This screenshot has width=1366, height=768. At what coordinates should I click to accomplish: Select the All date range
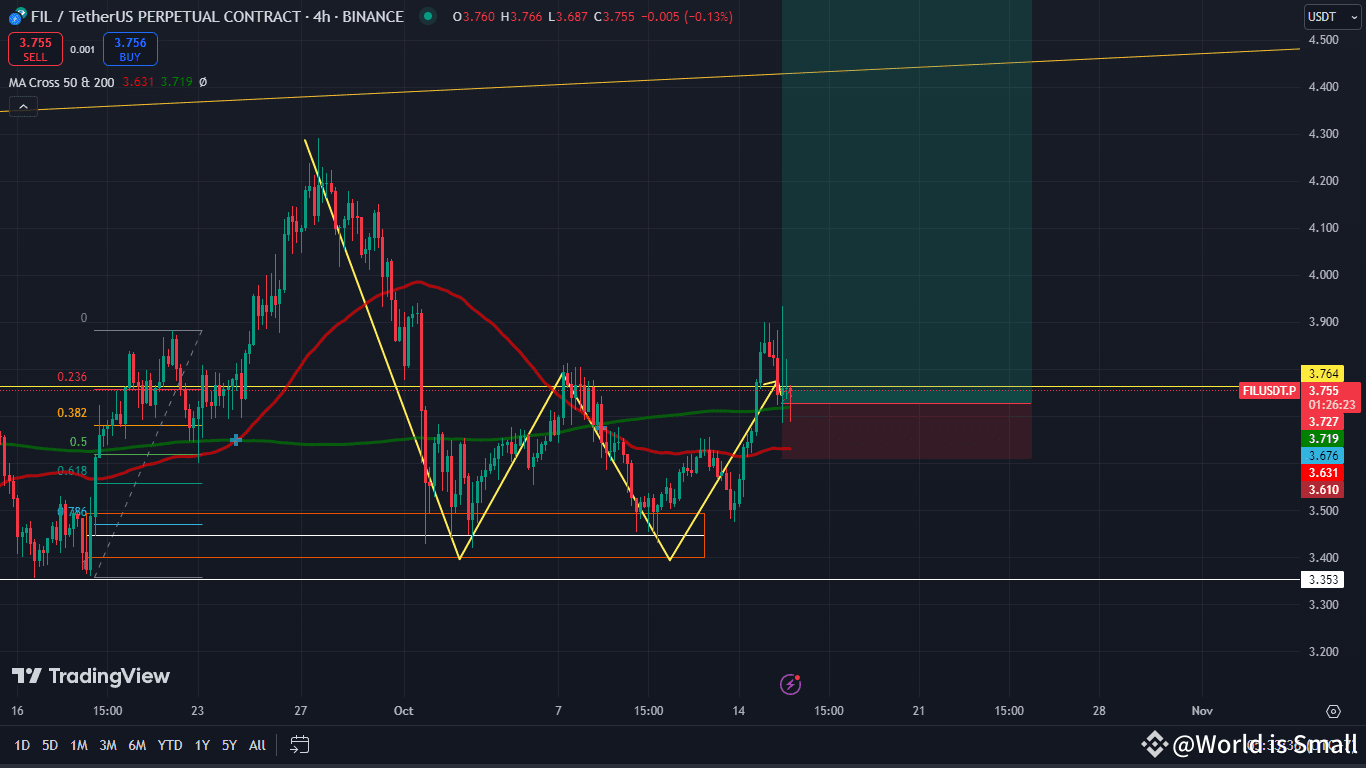pyautogui.click(x=256, y=745)
